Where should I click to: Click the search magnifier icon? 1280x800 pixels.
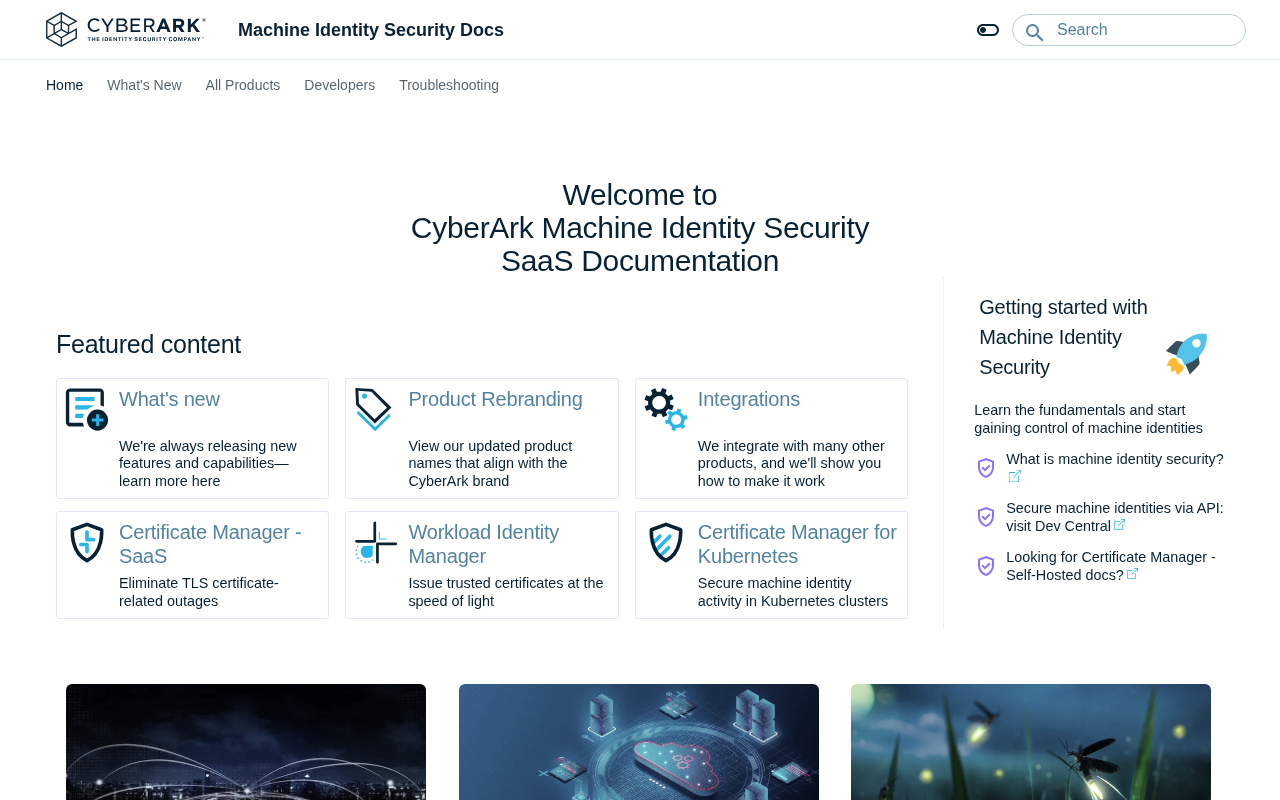pos(1034,32)
